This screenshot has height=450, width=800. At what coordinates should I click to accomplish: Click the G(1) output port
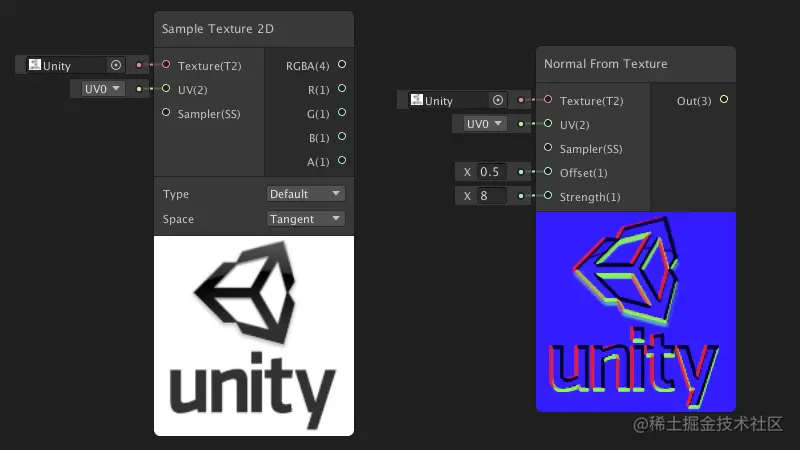[342, 112]
